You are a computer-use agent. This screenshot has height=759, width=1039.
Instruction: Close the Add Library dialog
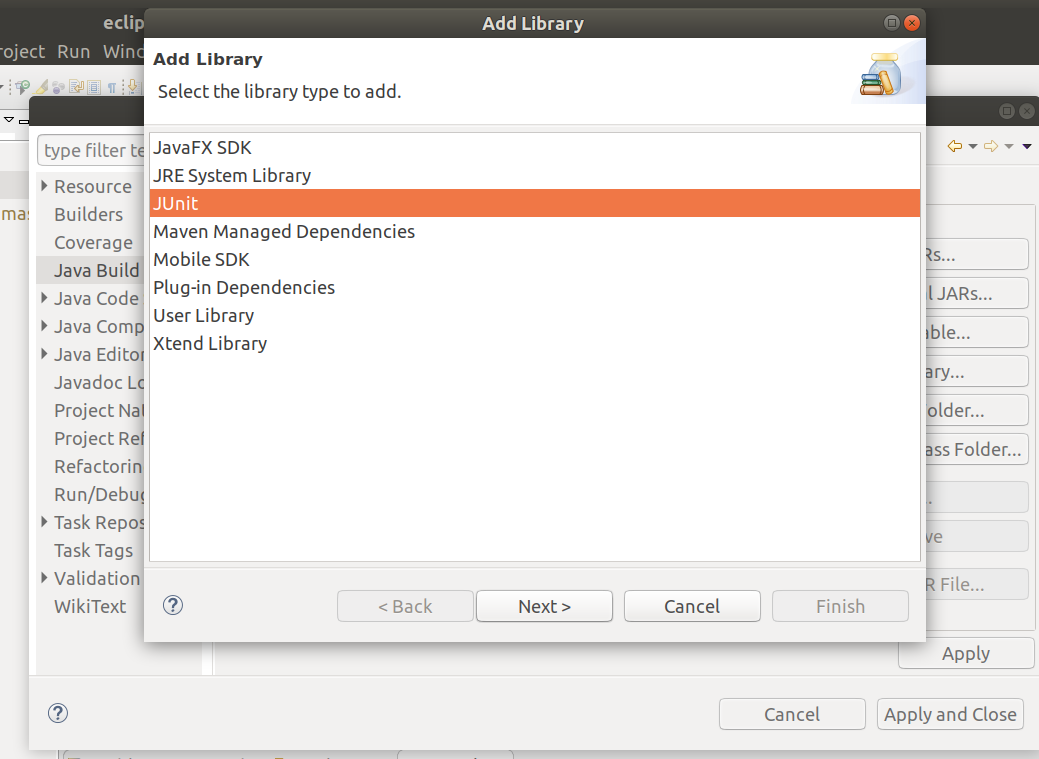[912, 23]
